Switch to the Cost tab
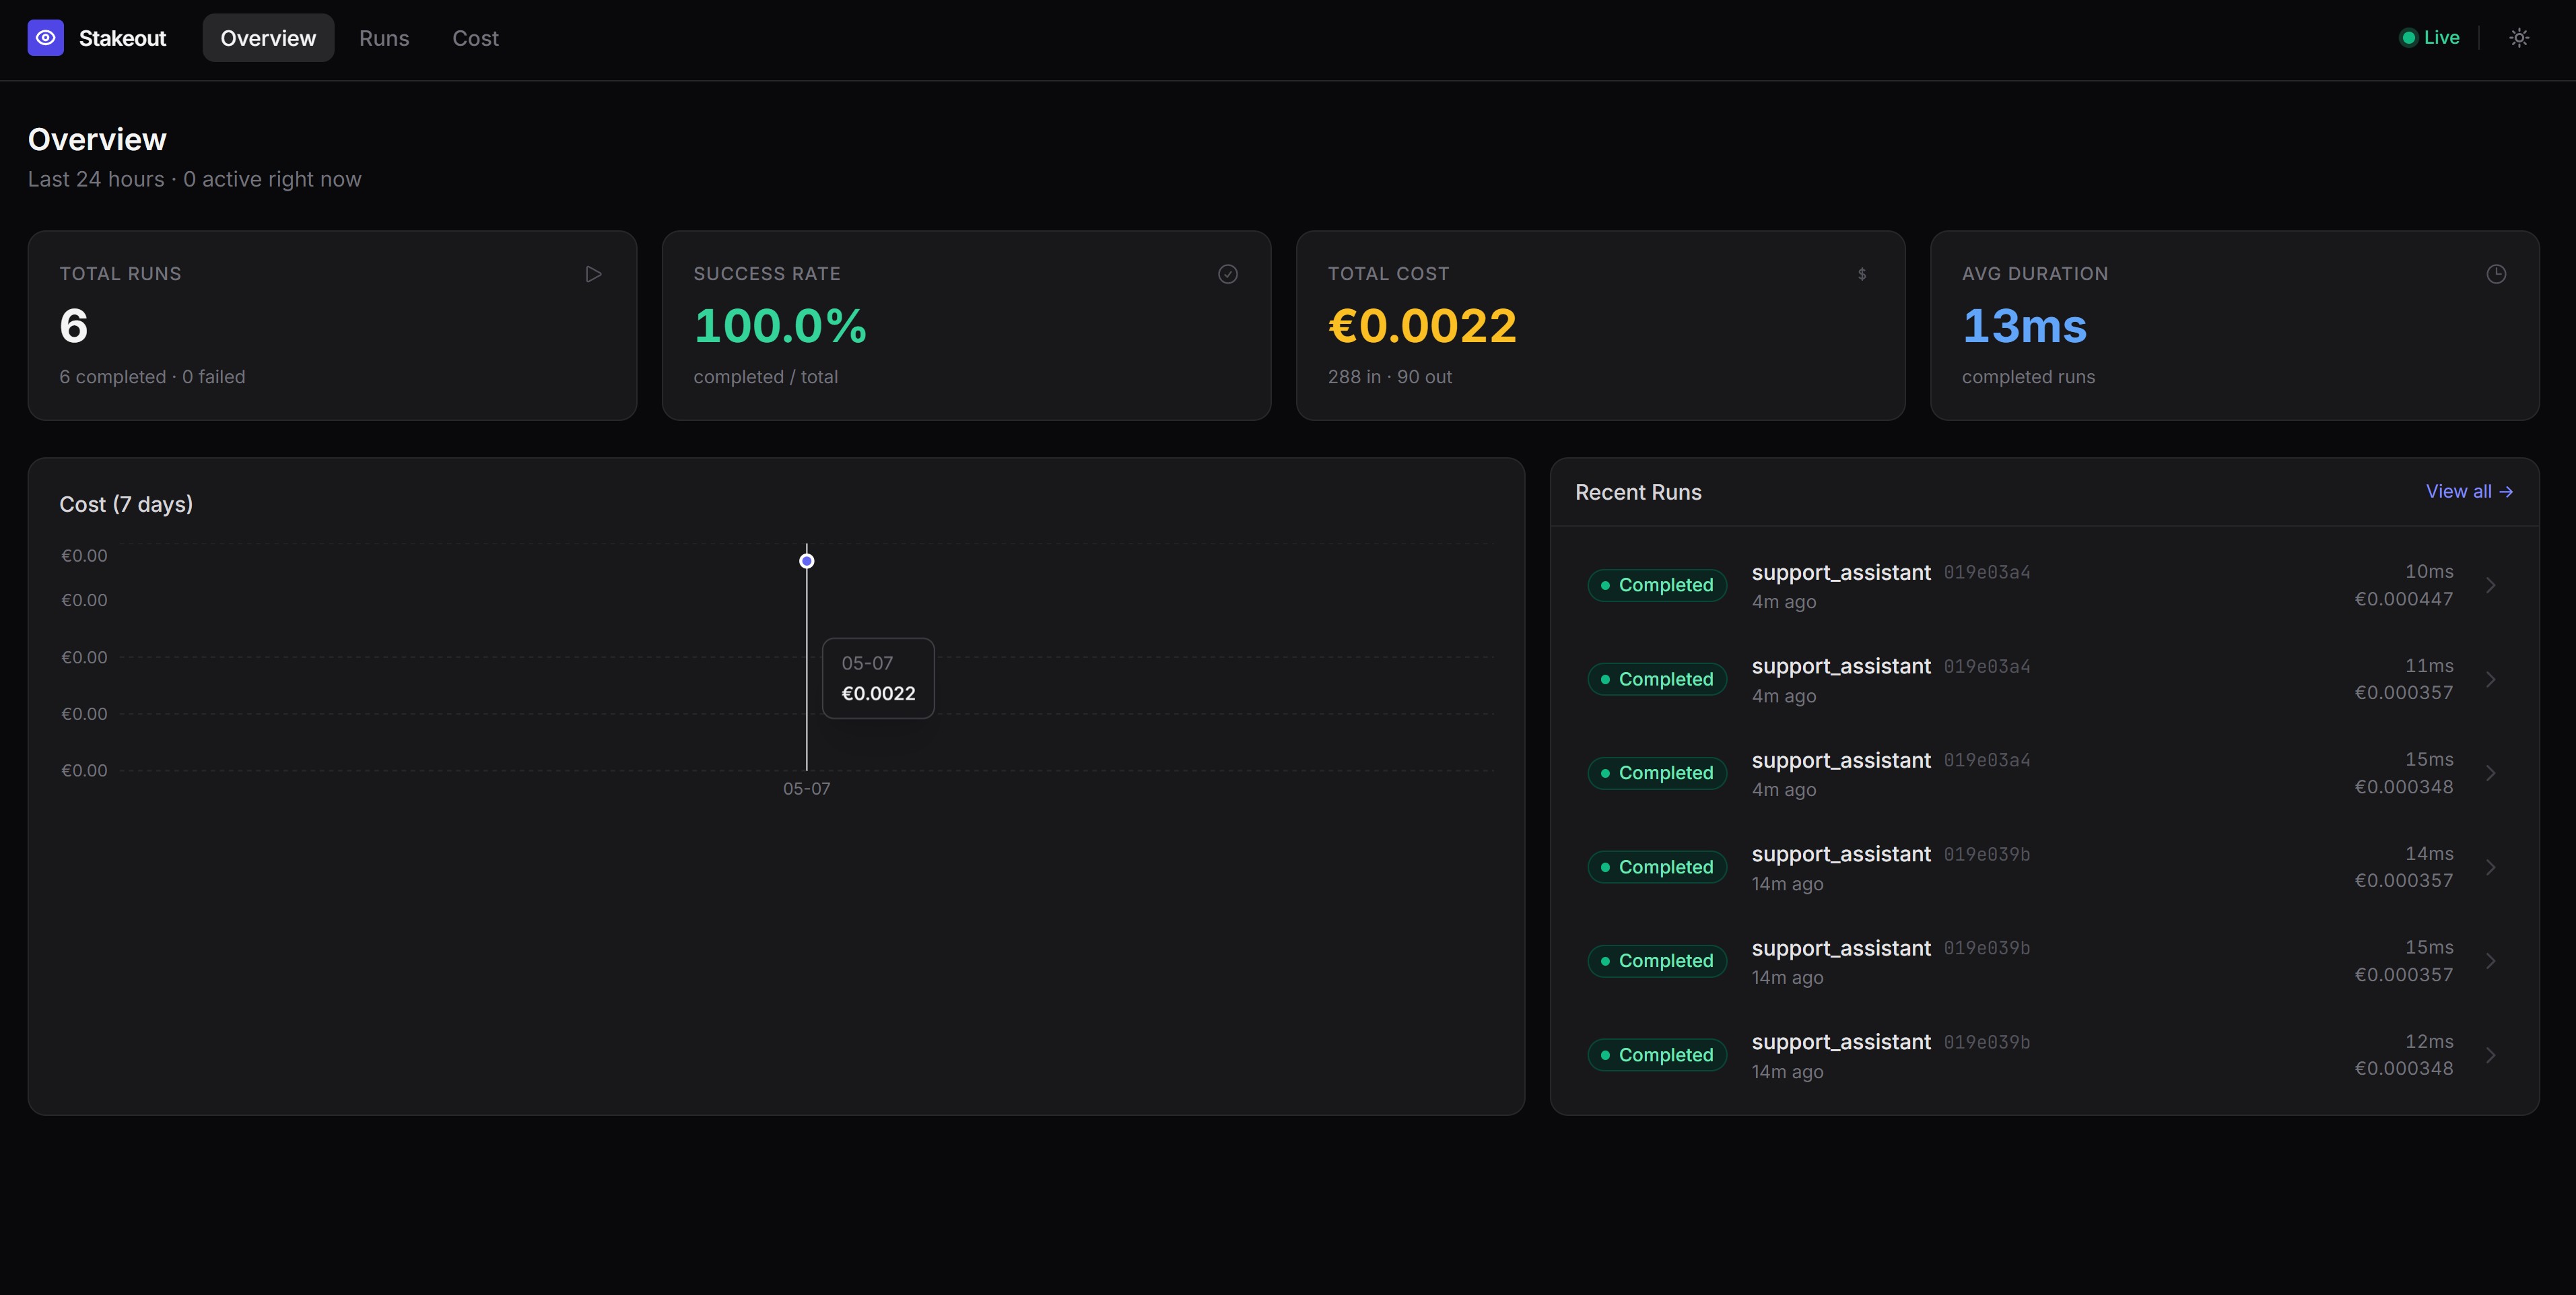2576x1295 pixels. coord(475,38)
